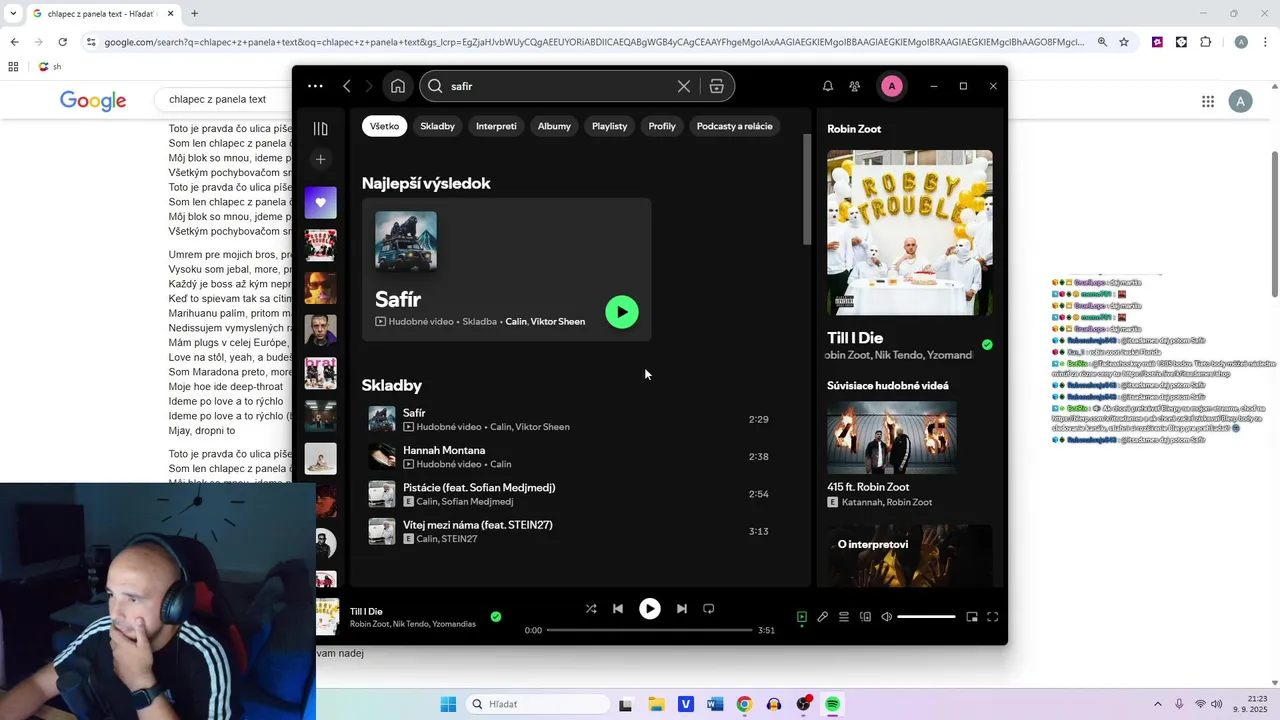Open the play queue
1280x720 pixels.
pyautogui.click(x=844, y=617)
